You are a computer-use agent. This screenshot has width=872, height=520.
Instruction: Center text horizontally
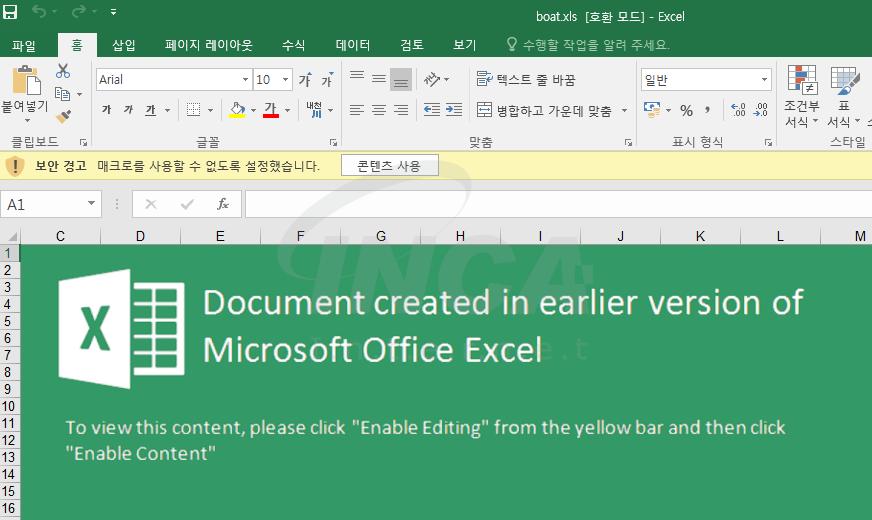click(379, 110)
